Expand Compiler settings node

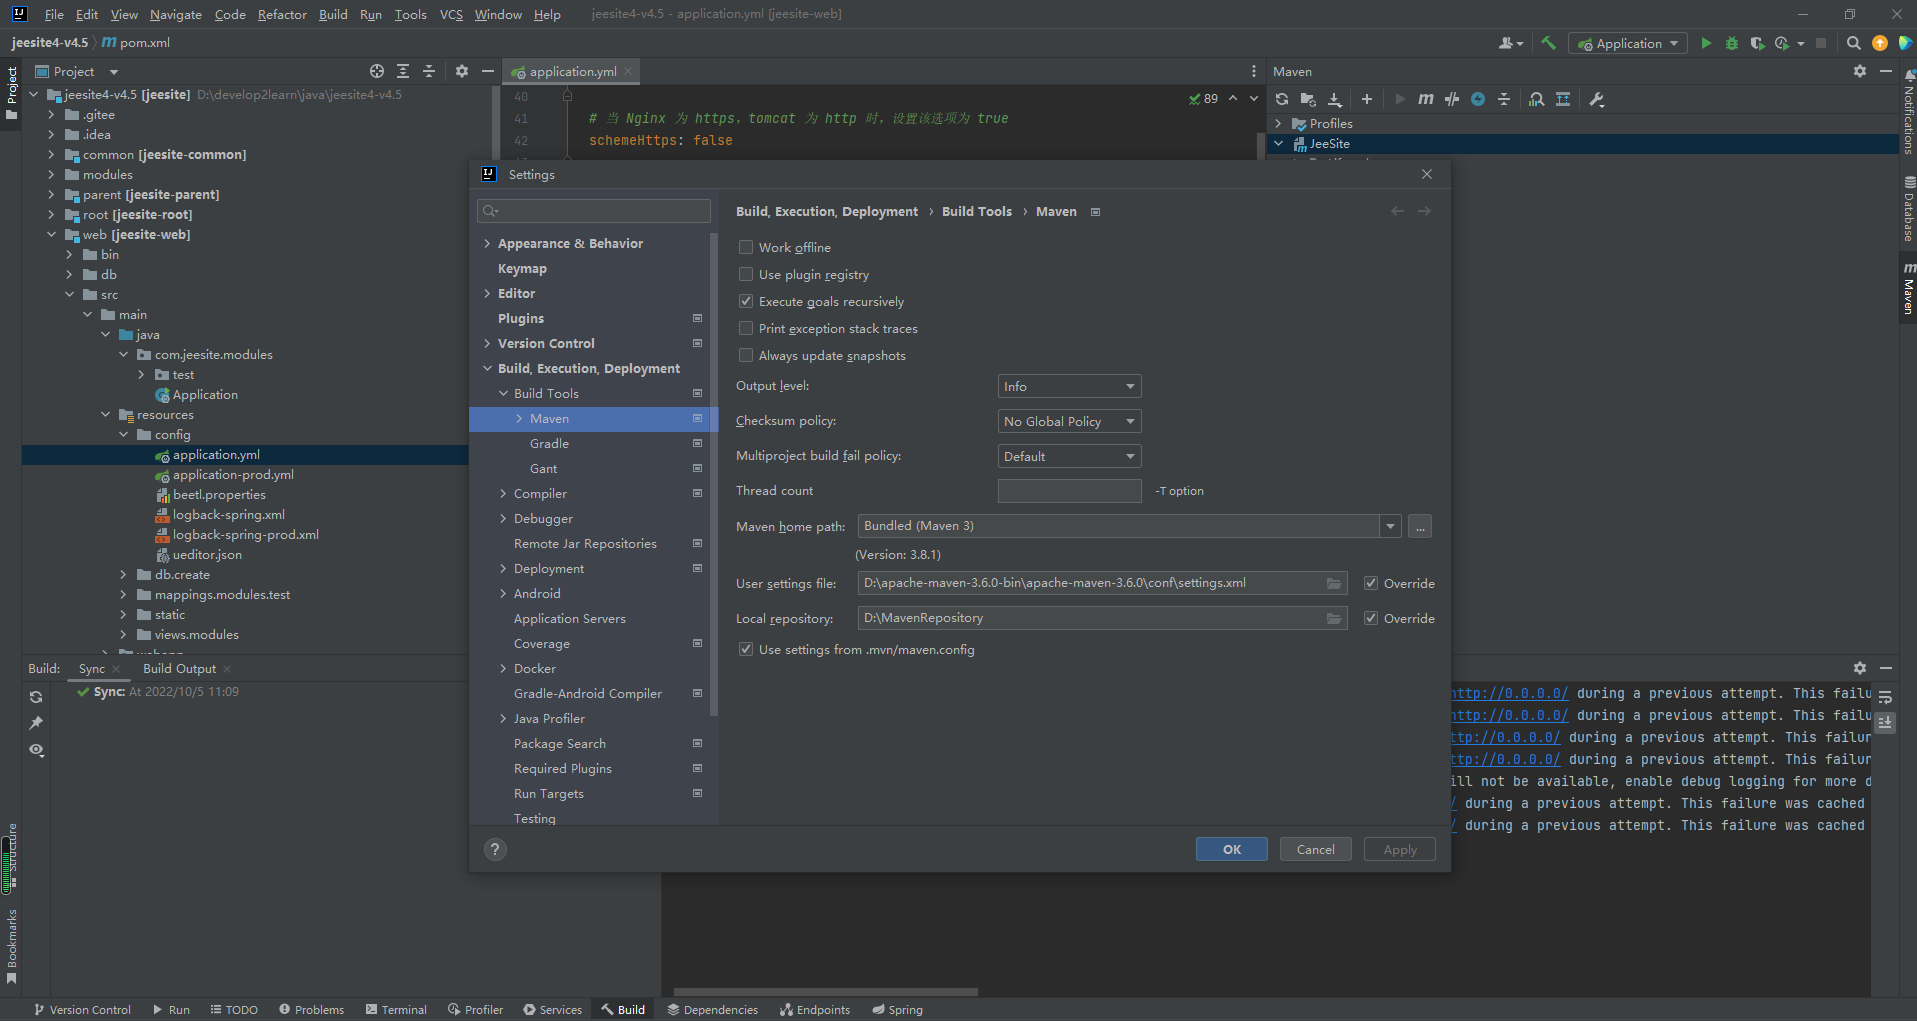tap(503, 493)
